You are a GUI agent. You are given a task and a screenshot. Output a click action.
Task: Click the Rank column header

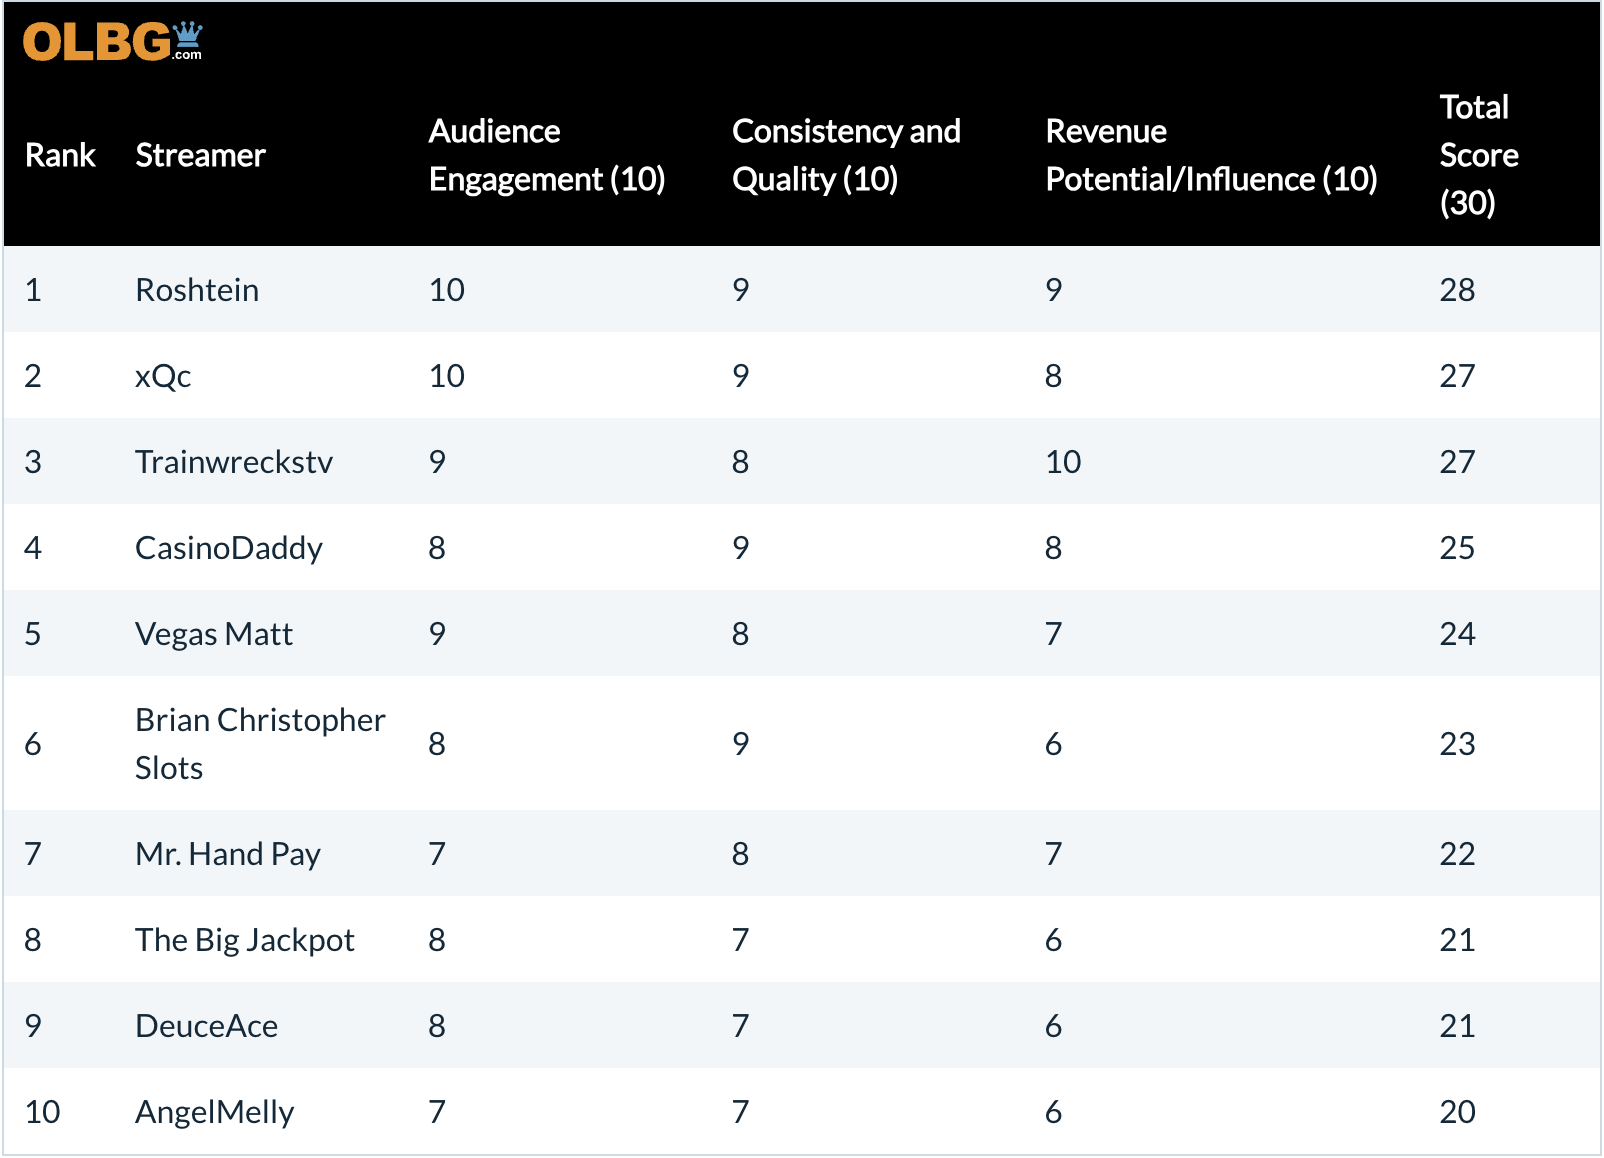tap(60, 155)
